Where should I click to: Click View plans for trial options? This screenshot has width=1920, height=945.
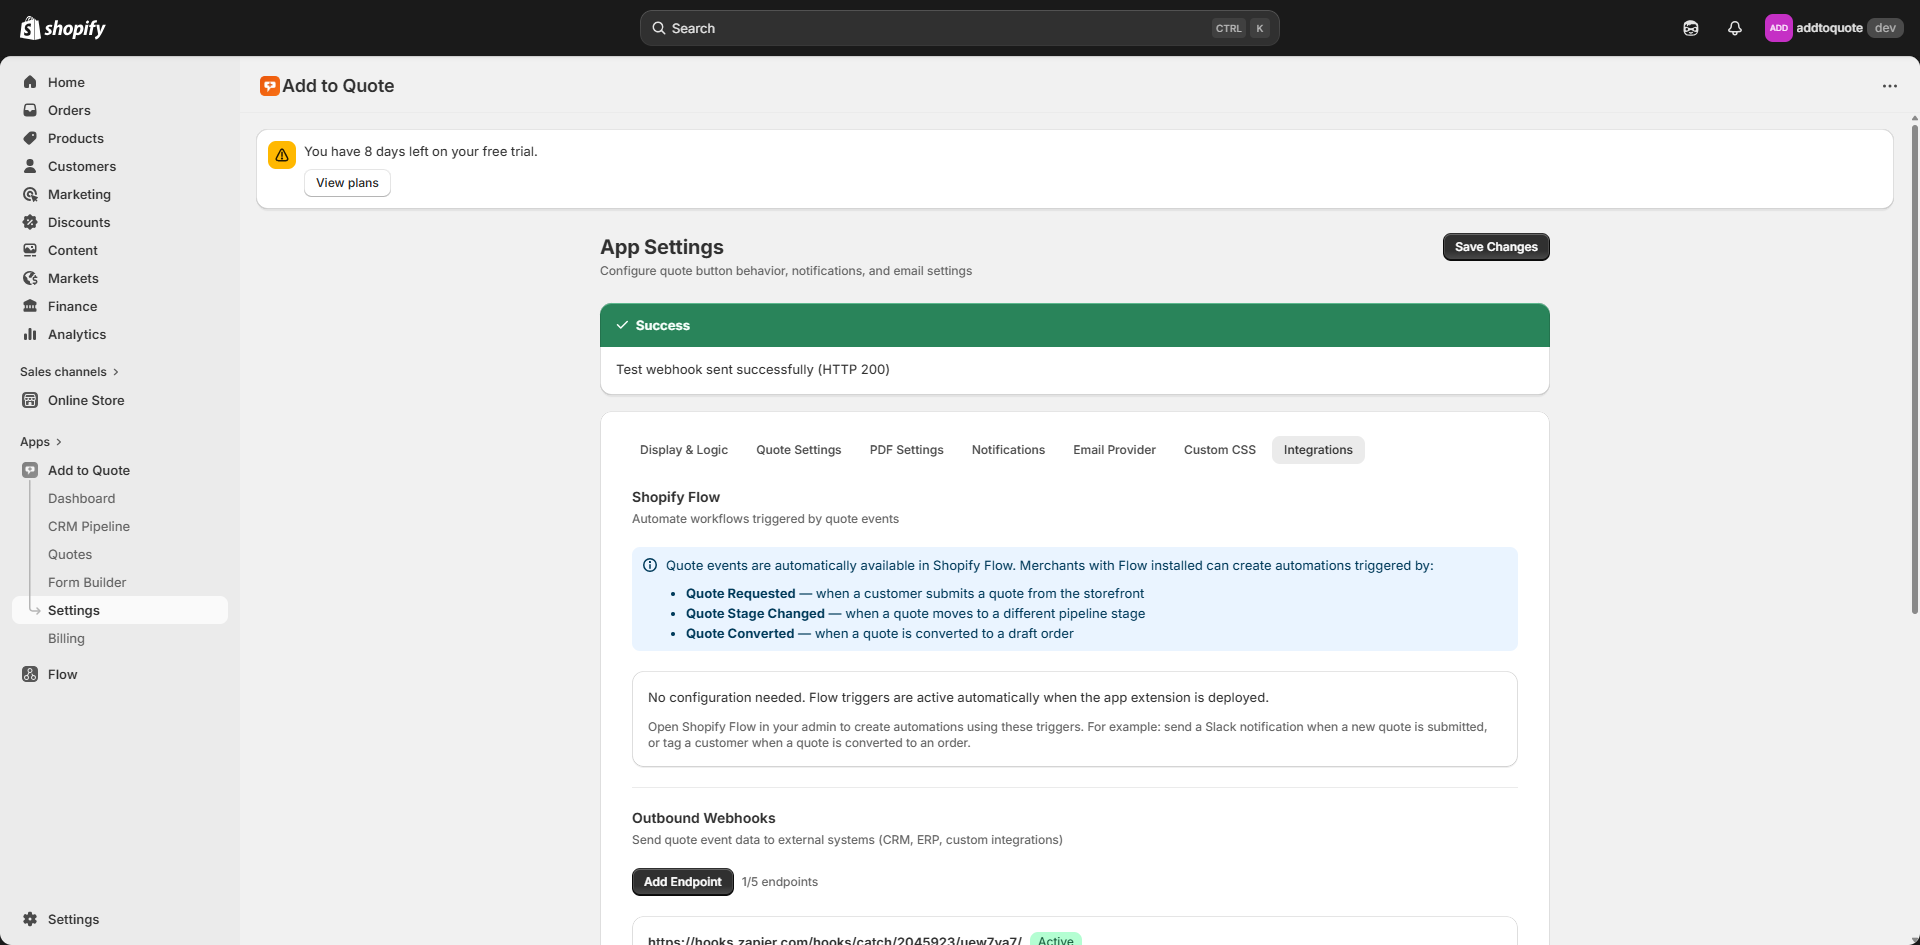pos(346,182)
